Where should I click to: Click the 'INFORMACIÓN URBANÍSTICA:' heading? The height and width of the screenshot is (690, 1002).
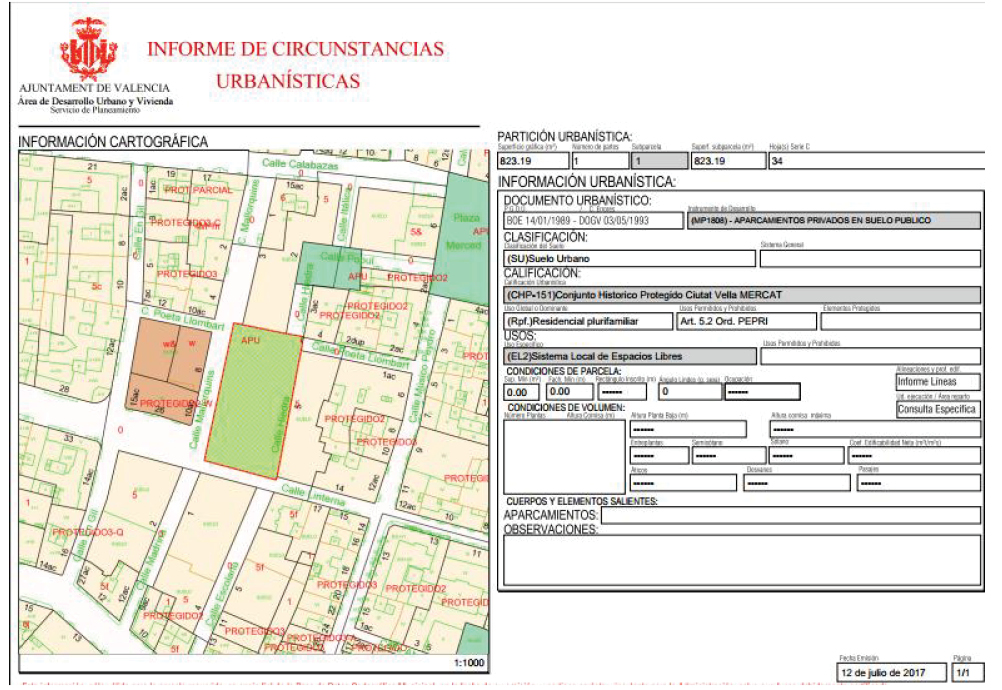[586, 181]
